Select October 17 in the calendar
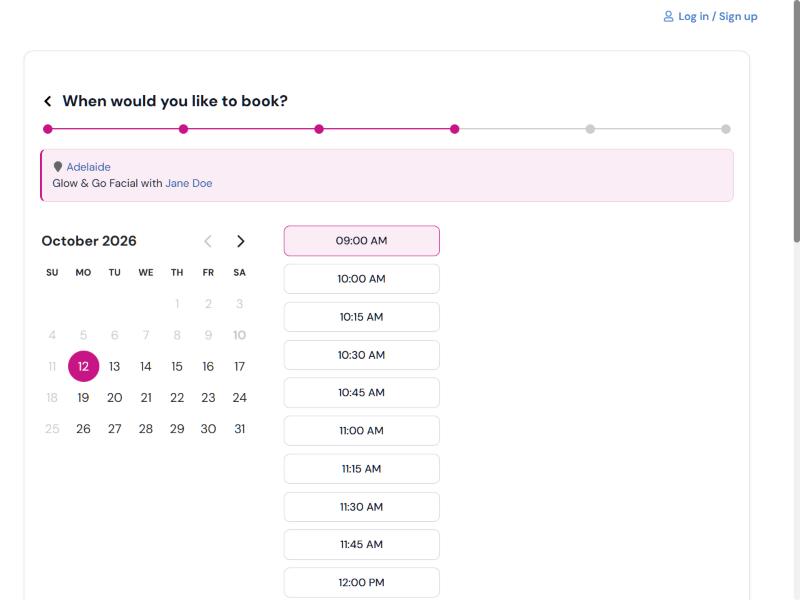800x600 pixels. click(239, 366)
